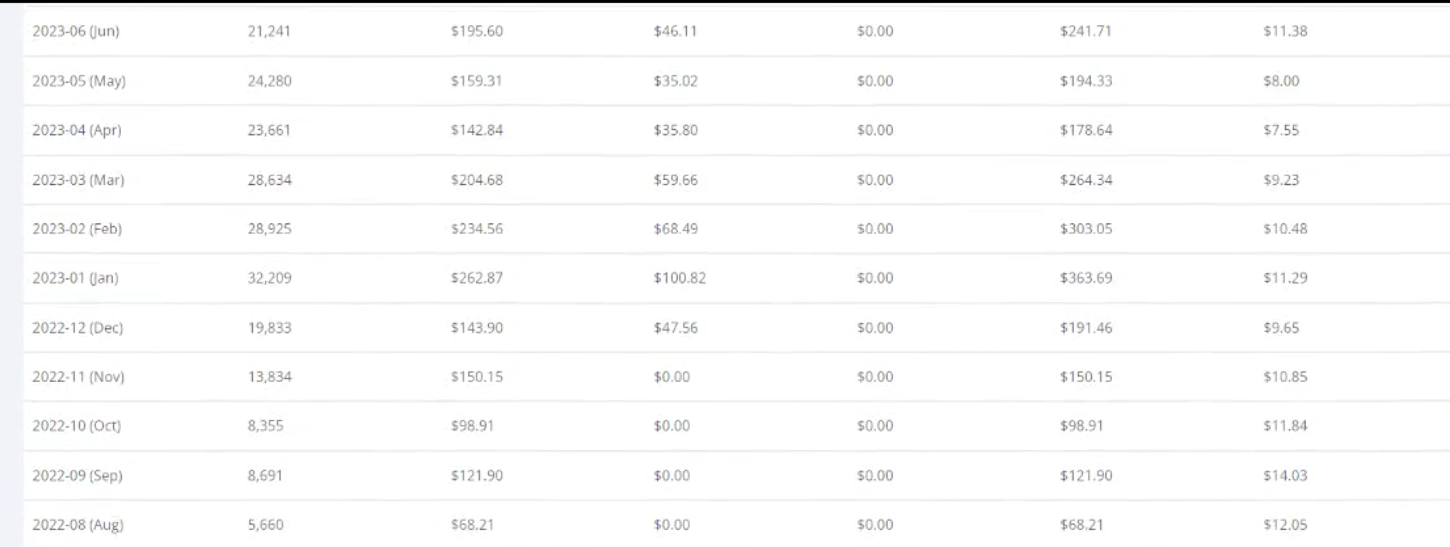The height and width of the screenshot is (547, 1450).
Task: Click the $59.66 amount for March 2023
Action: point(676,180)
